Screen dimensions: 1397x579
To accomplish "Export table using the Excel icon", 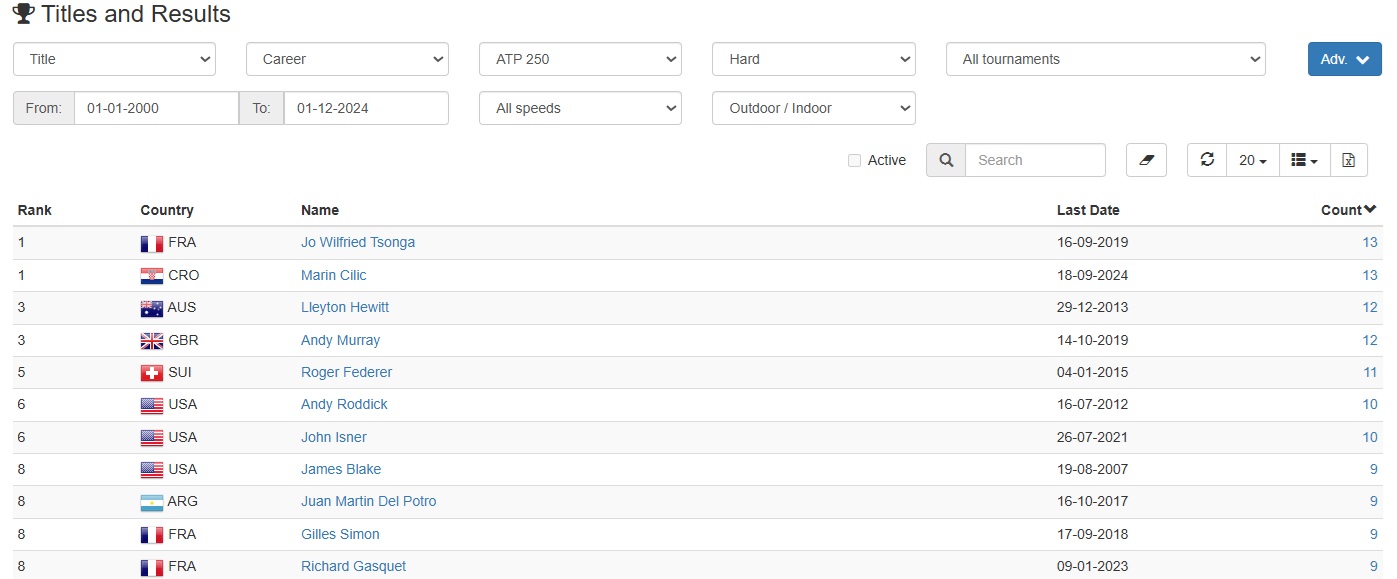I will pos(1348,160).
